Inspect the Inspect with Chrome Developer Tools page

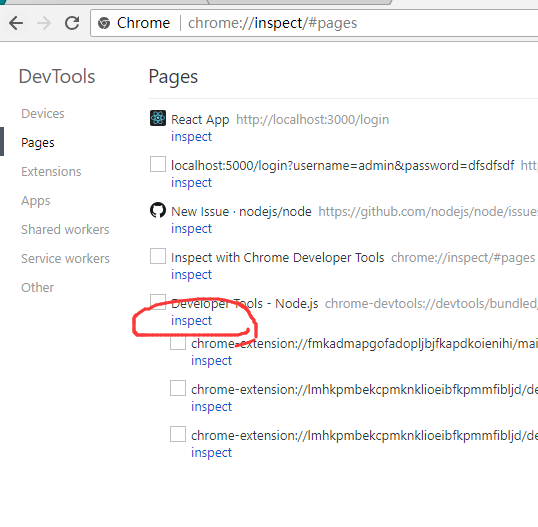pyautogui.click(x=191, y=274)
